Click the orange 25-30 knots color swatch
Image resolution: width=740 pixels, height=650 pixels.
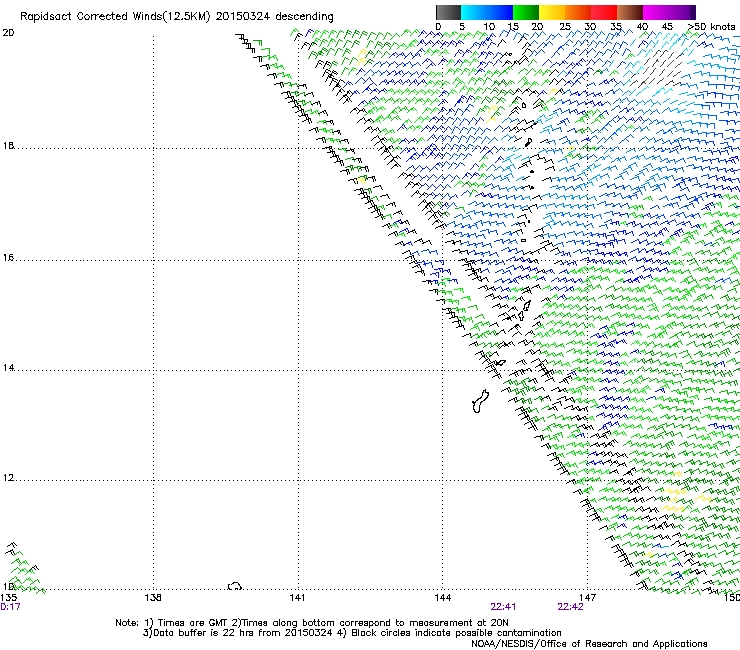coord(578,12)
